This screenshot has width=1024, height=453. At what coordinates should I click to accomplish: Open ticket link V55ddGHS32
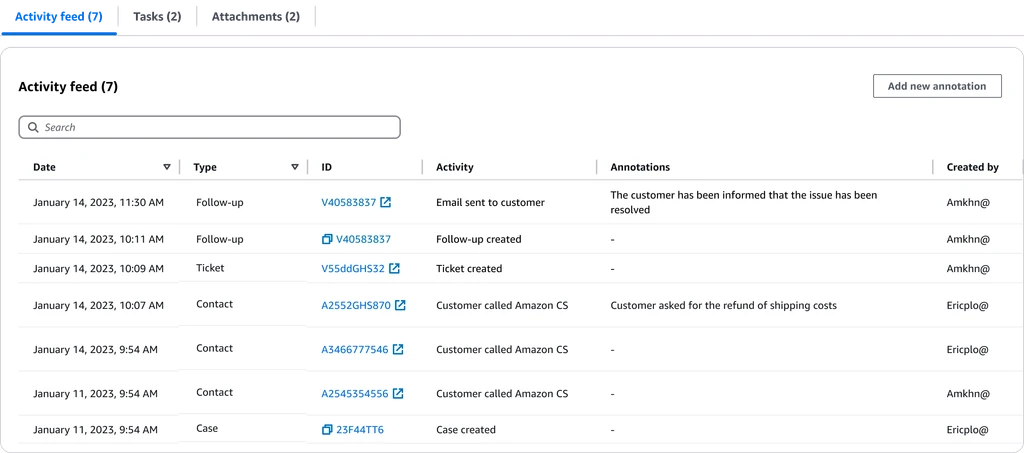tap(353, 269)
